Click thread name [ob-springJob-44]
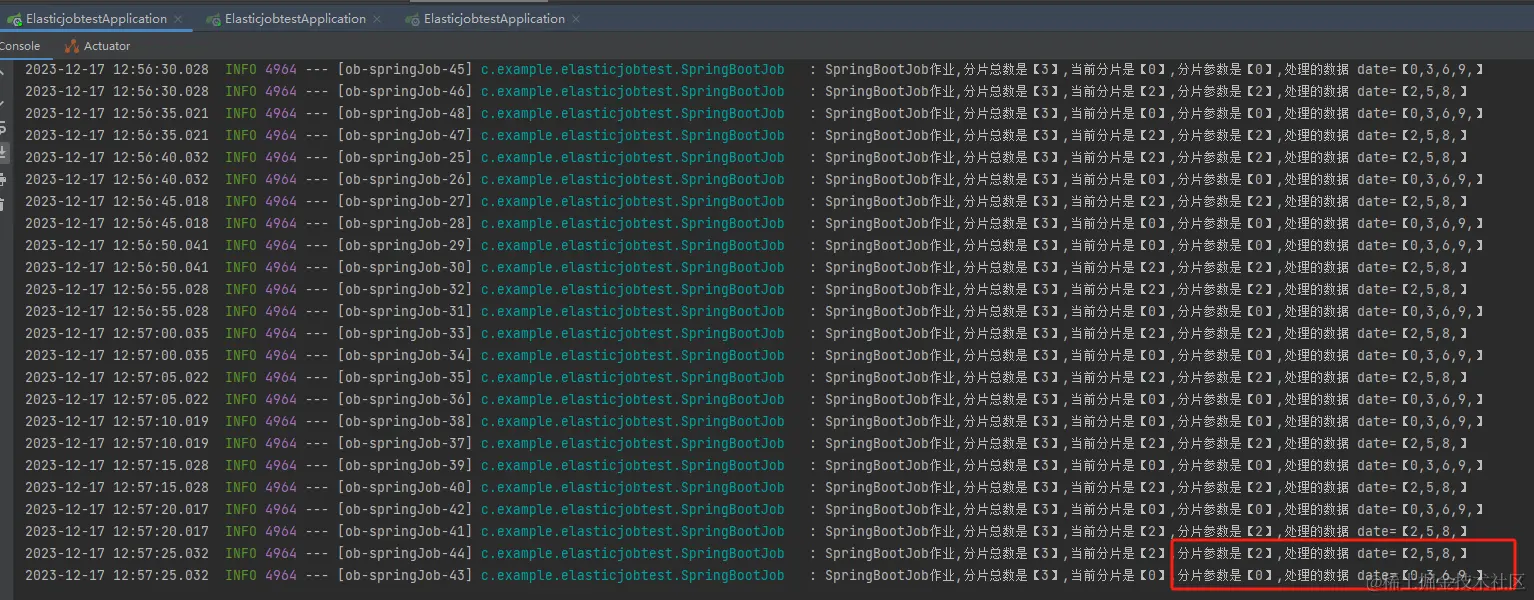1534x600 pixels. 405,553
